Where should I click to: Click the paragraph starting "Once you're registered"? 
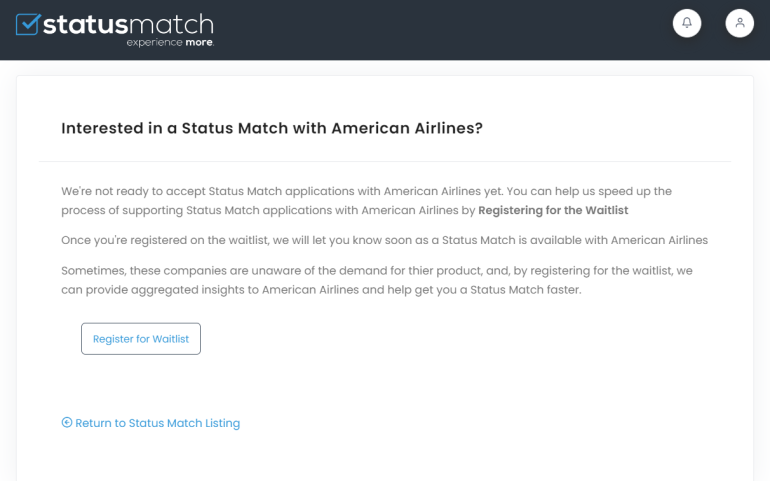[x=384, y=240]
